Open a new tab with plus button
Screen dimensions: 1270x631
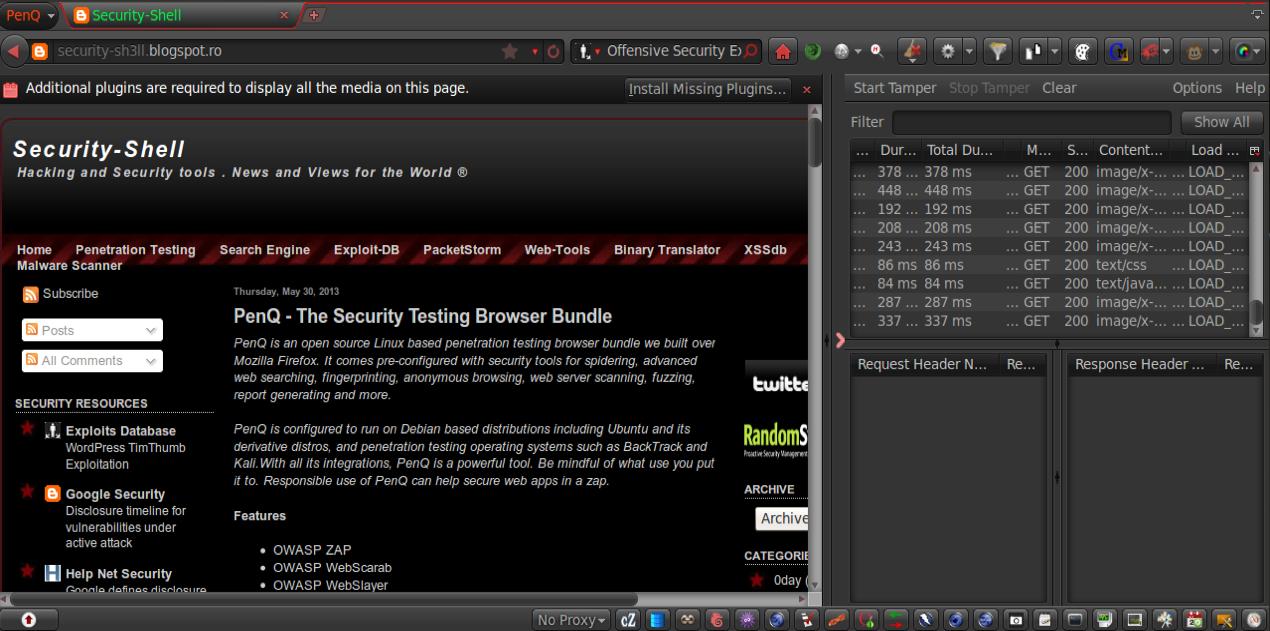coord(314,15)
